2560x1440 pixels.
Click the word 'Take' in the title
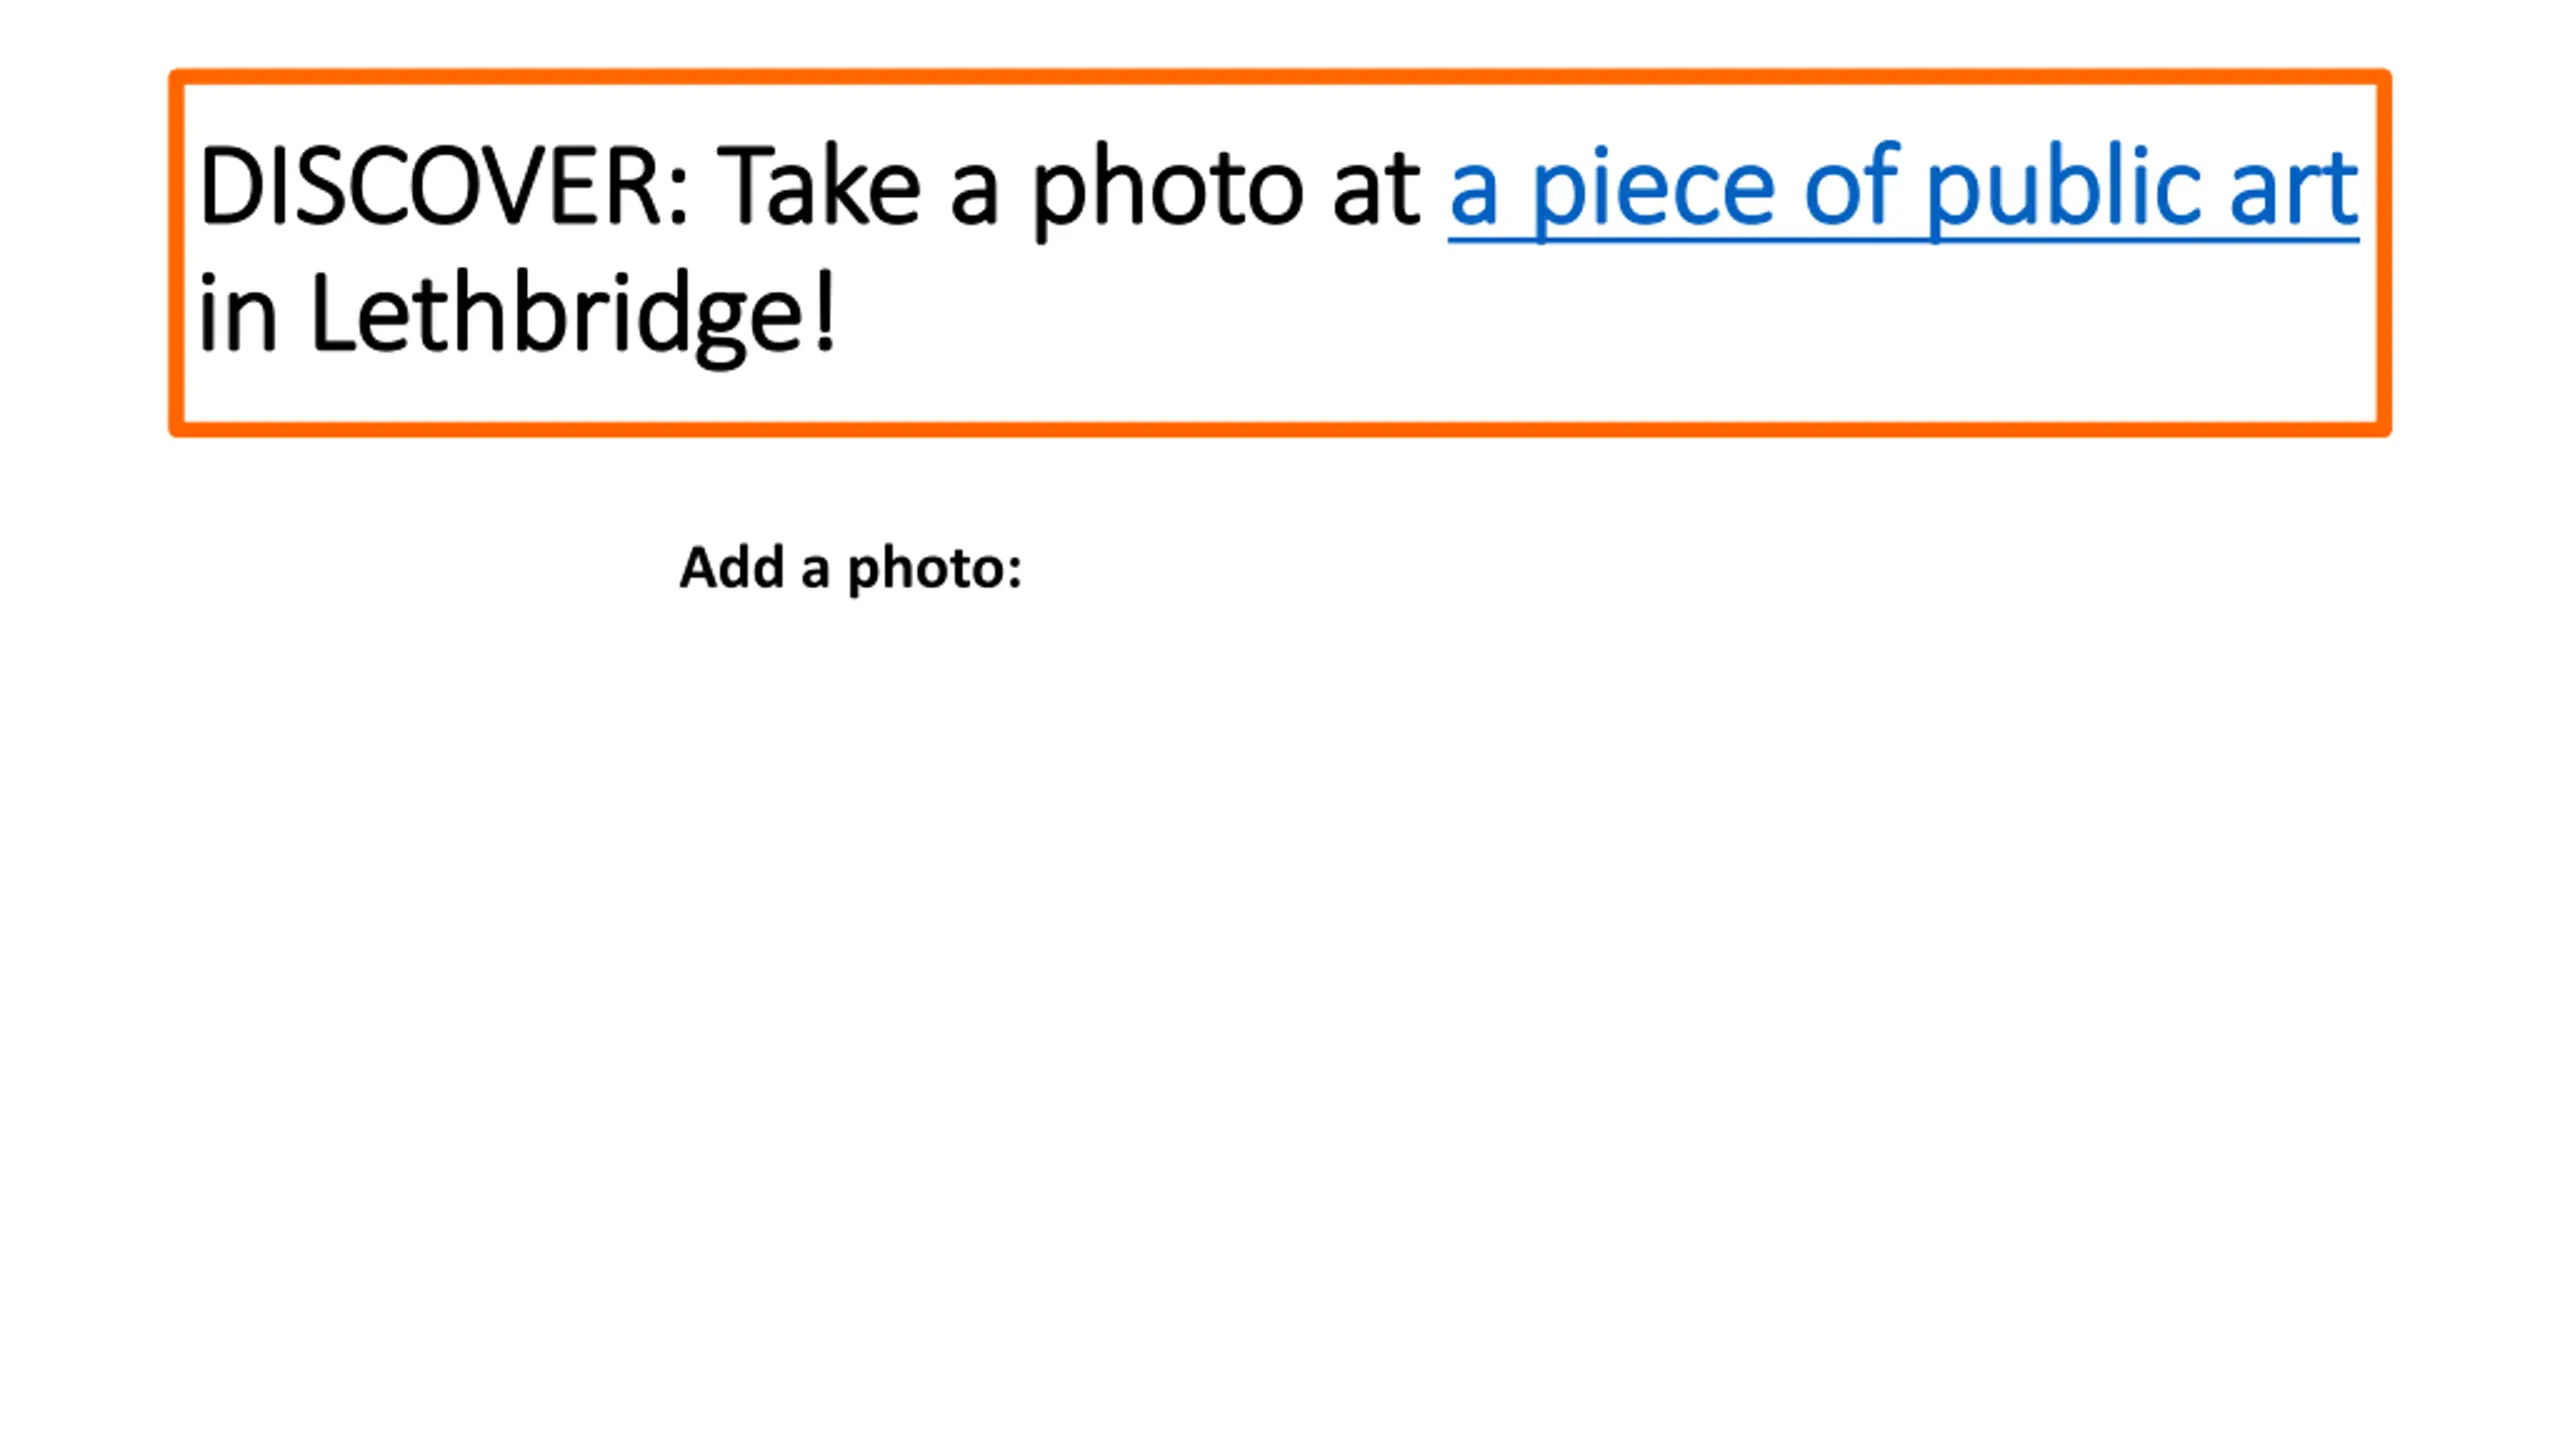(818, 187)
